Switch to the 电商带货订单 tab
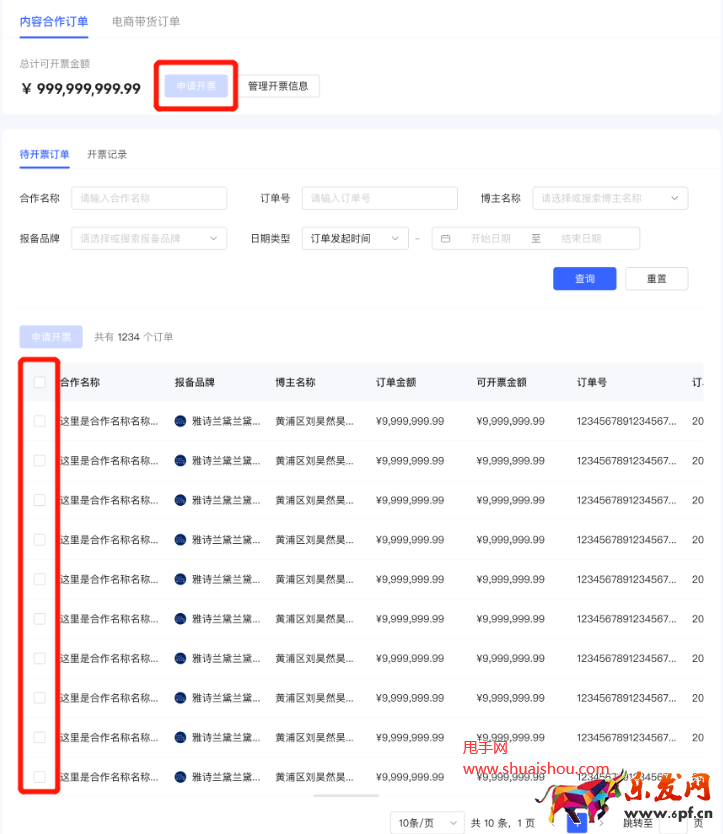The image size is (723, 834). (146, 22)
